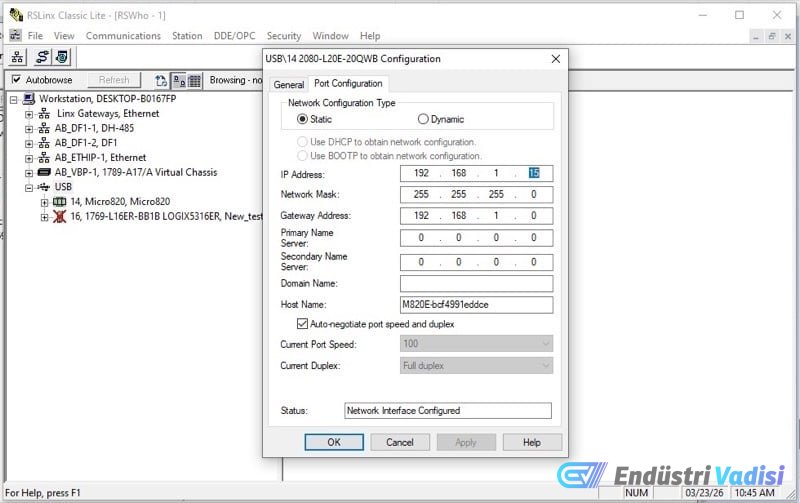Click the Refresh button in RSWho
The height and width of the screenshot is (503, 800).
point(114,80)
